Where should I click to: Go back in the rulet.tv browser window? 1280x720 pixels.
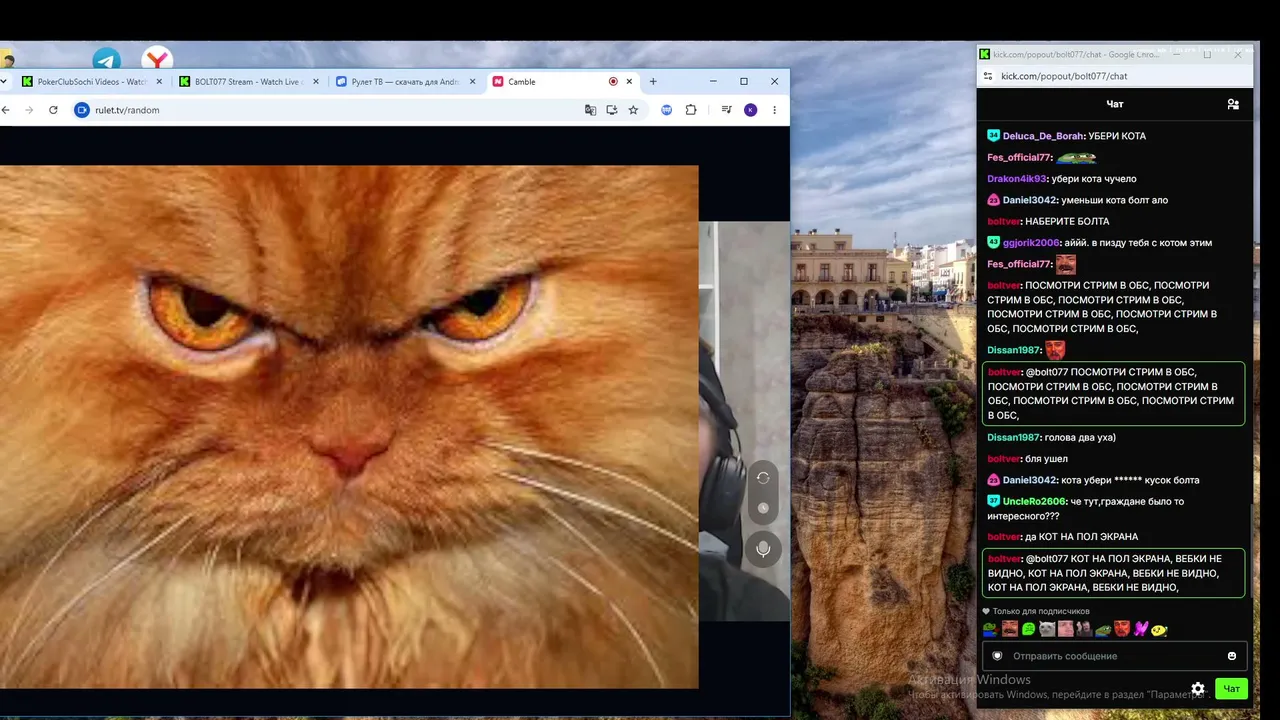pos(6,110)
